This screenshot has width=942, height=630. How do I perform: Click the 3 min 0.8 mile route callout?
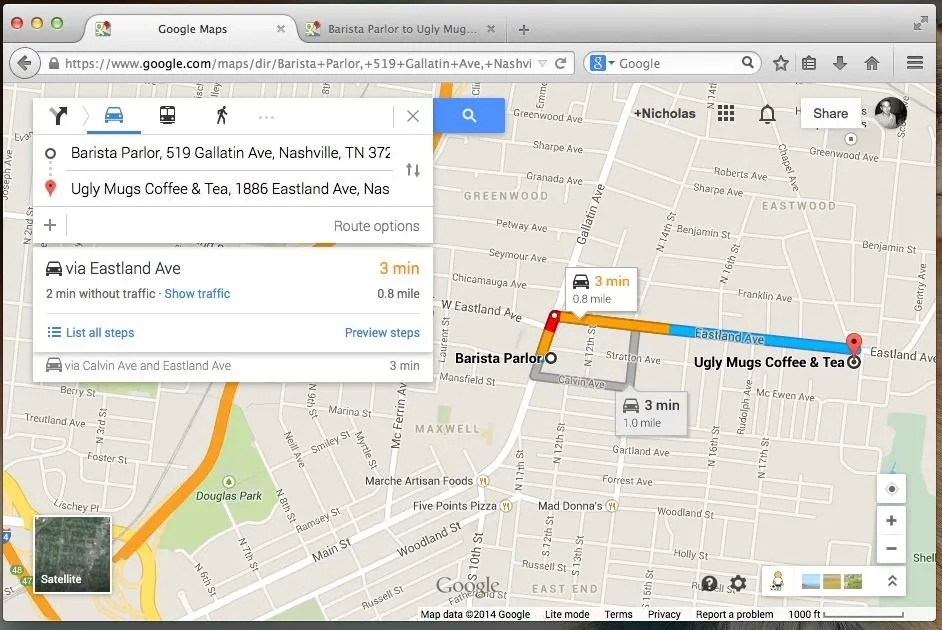coord(601,289)
